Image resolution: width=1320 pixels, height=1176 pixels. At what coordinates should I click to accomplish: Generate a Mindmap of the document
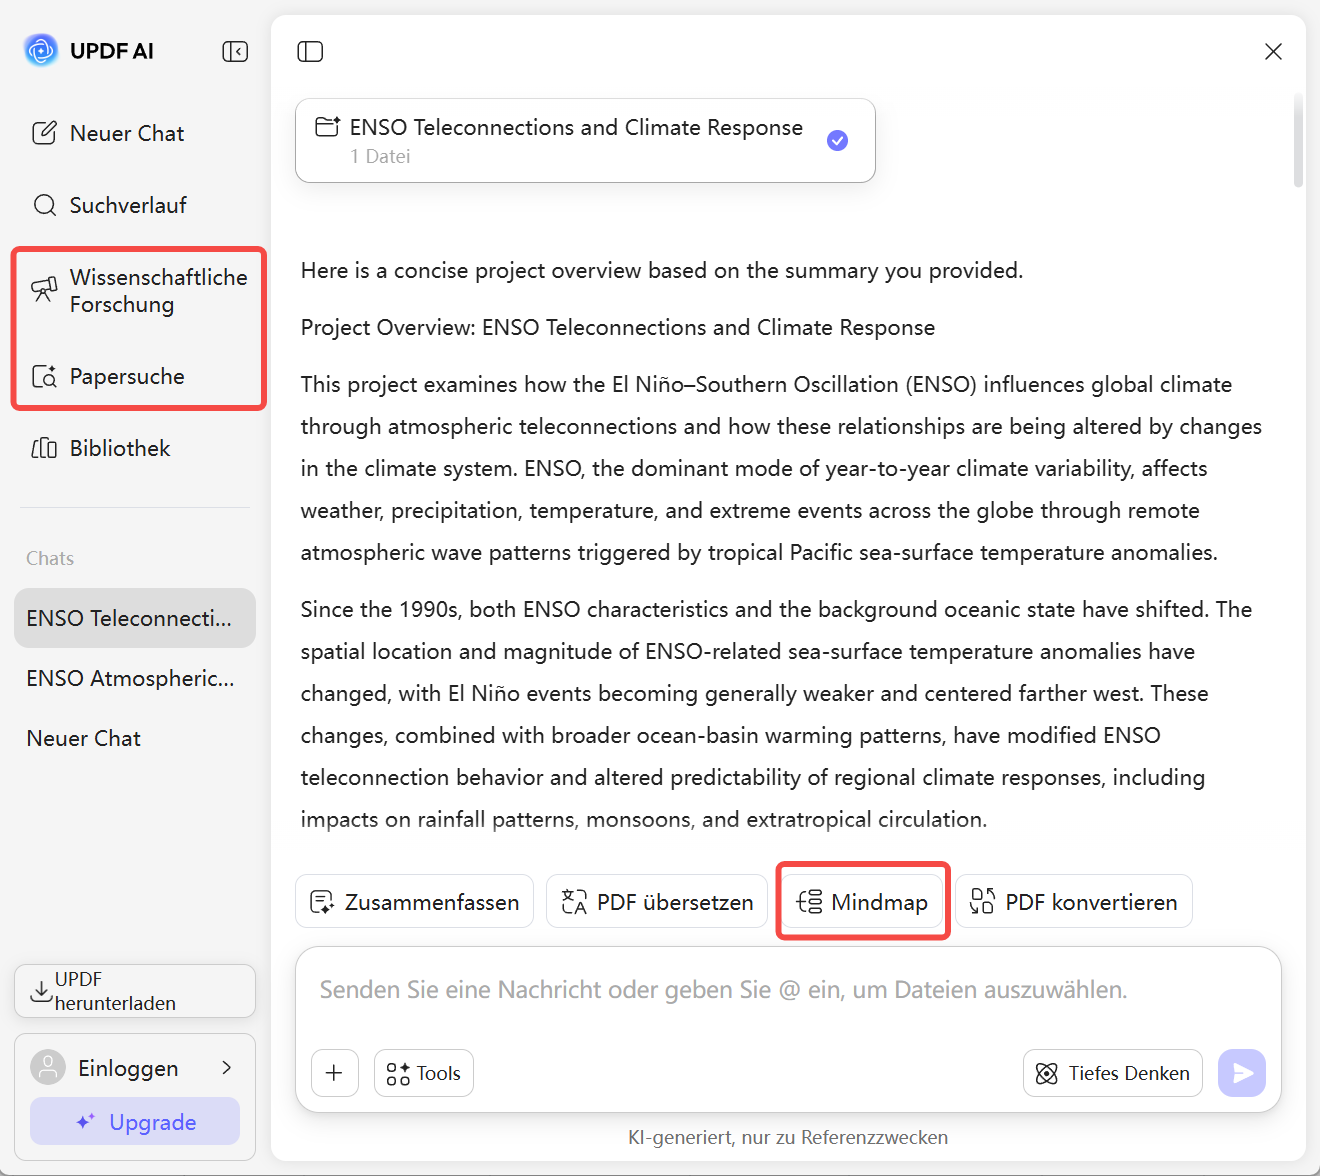(x=862, y=902)
